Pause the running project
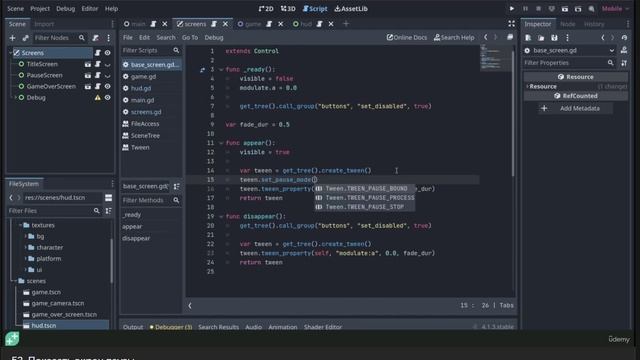Screen dimensions: 640x360 point(525,9)
